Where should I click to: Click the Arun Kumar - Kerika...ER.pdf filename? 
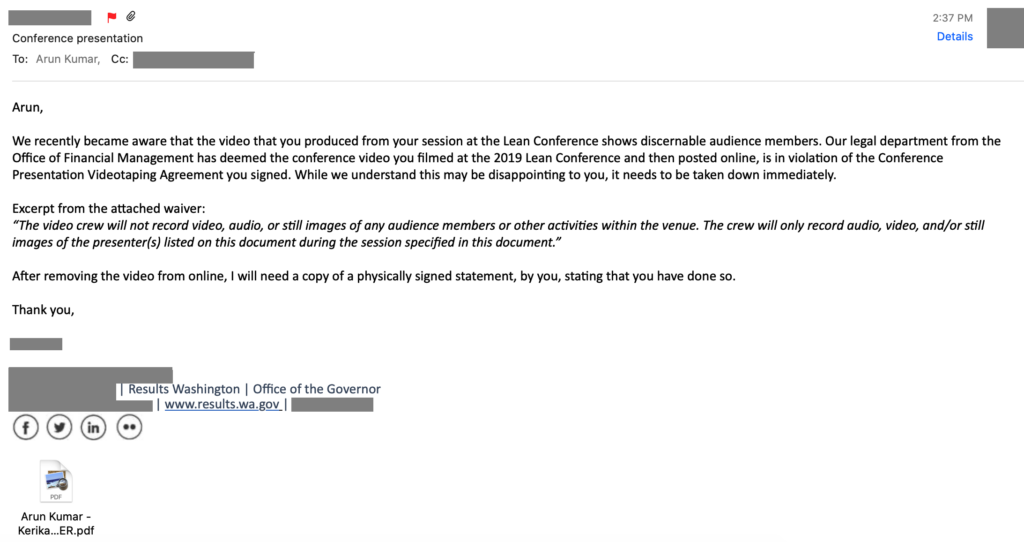coord(56,523)
